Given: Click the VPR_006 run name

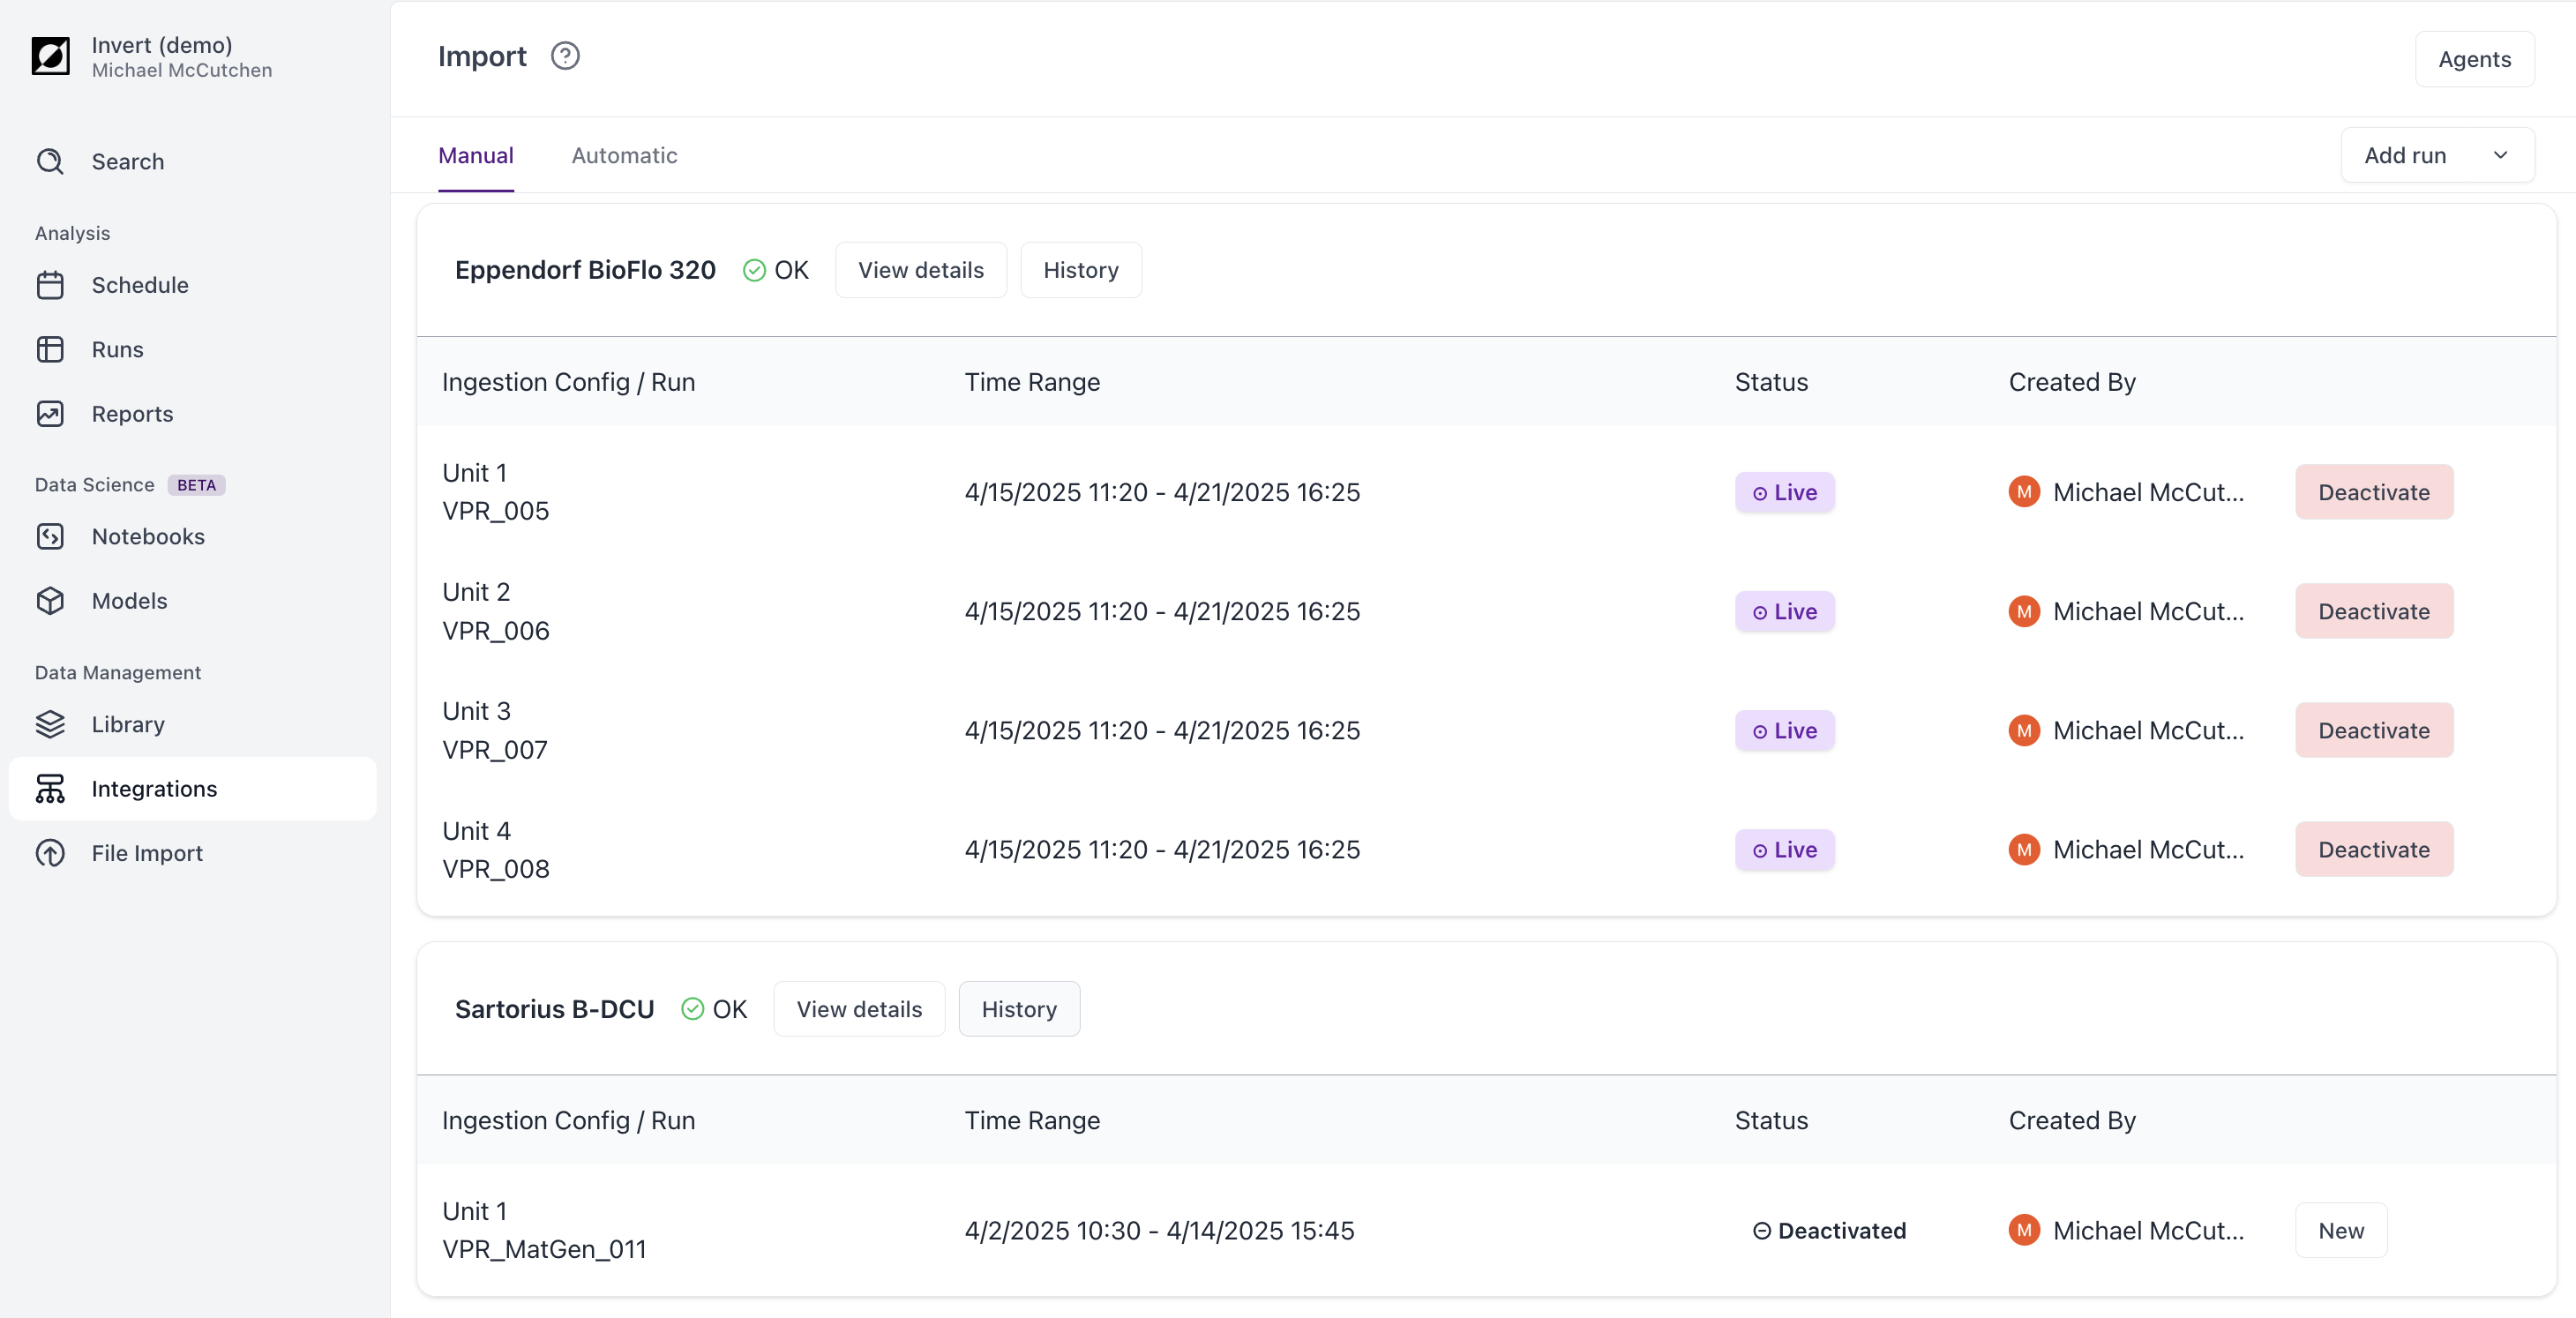Looking at the screenshot, I should coord(496,631).
